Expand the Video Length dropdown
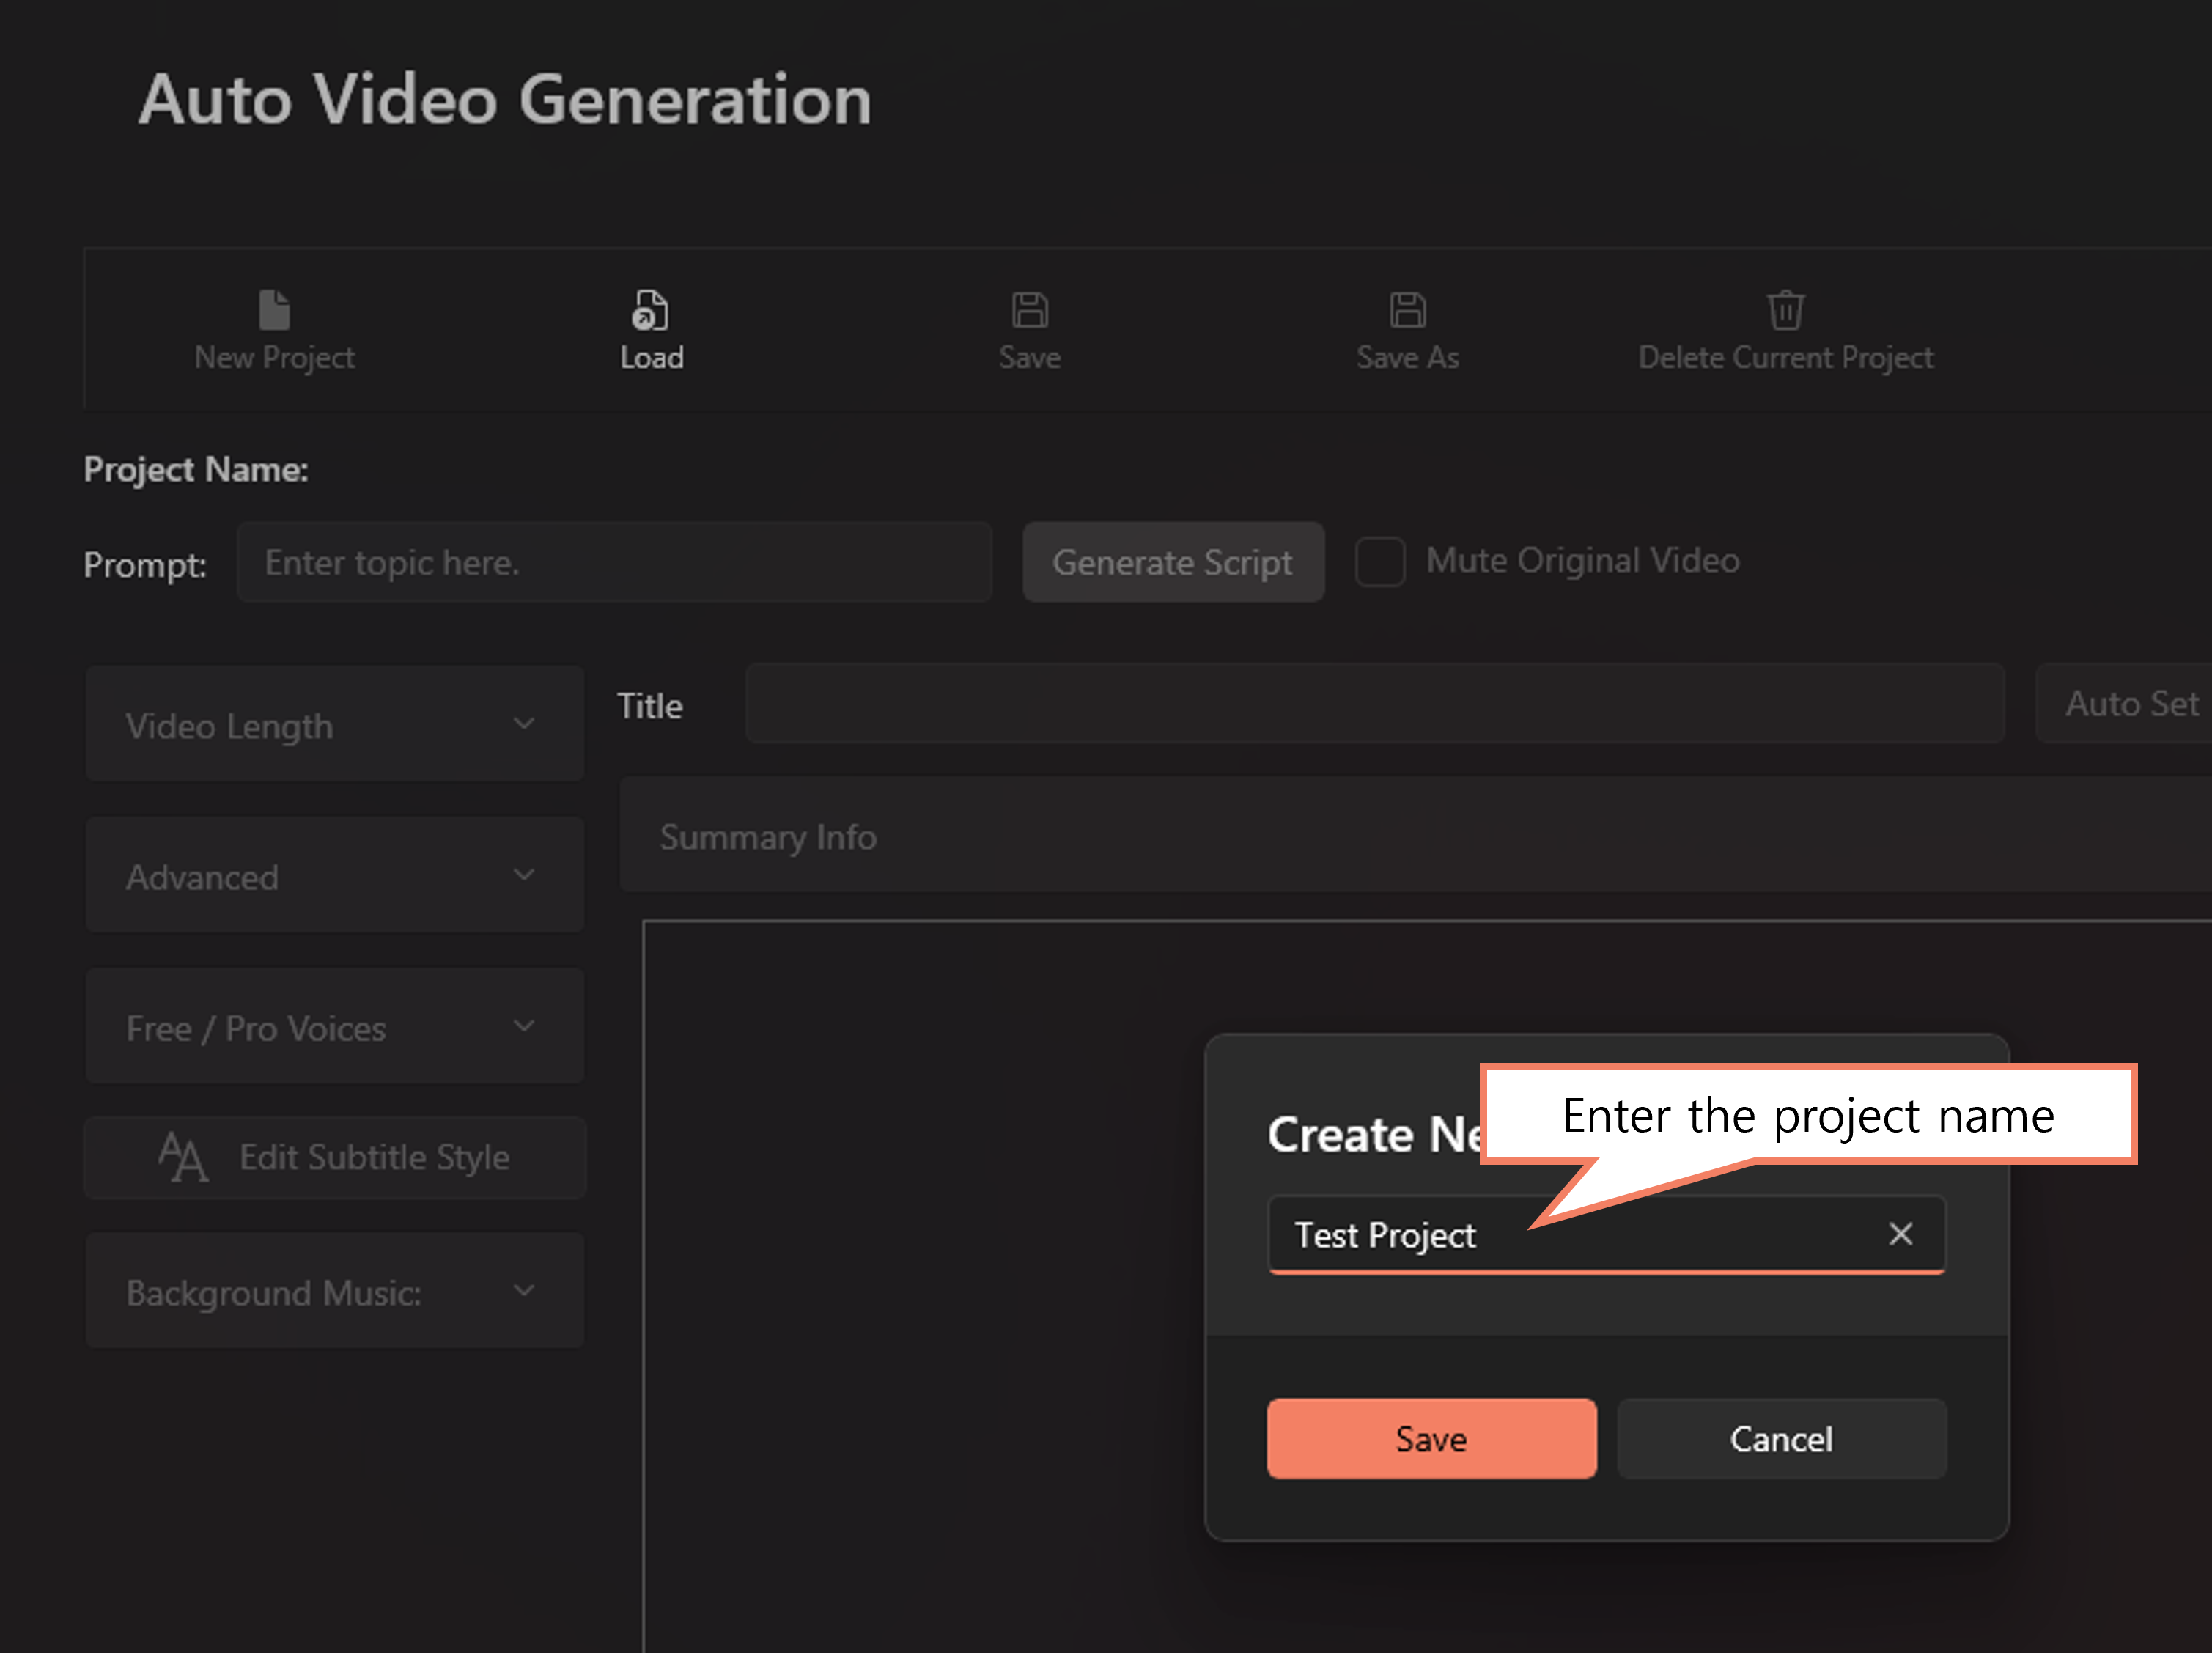 click(x=334, y=724)
